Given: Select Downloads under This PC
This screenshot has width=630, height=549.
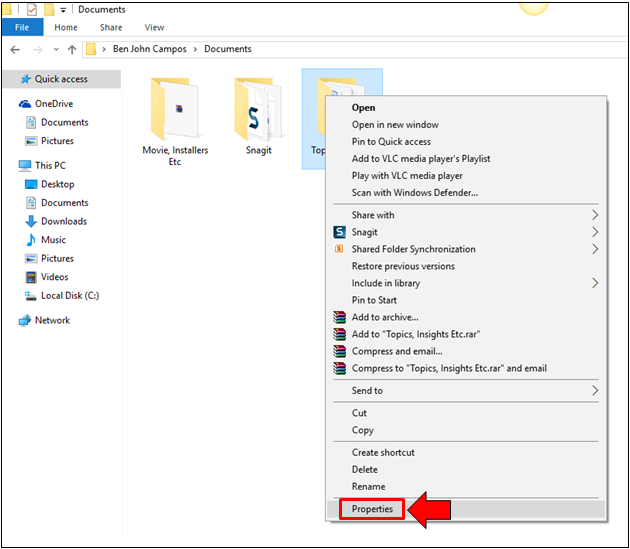Looking at the screenshot, I should pyautogui.click(x=63, y=221).
